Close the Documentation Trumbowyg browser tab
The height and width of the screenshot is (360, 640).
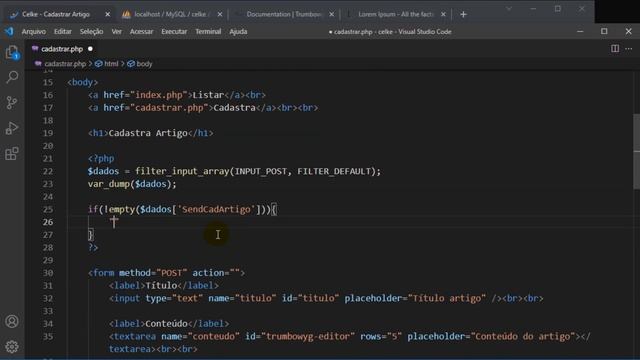pyautogui.click(x=331, y=14)
